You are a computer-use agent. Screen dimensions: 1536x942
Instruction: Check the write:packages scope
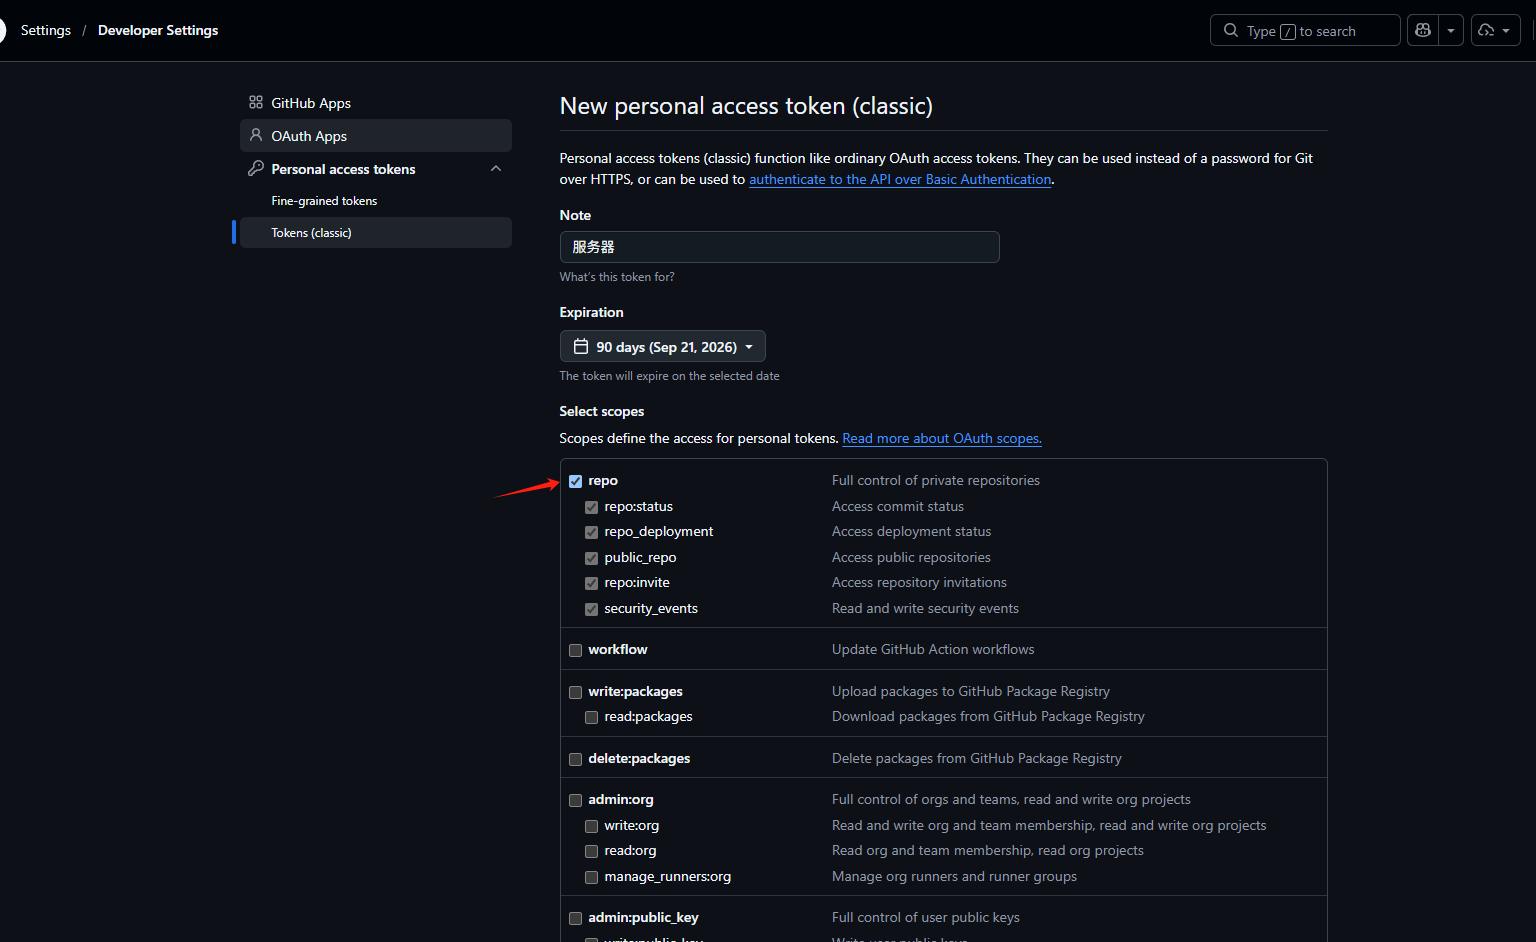pyautogui.click(x=576, y=692)
